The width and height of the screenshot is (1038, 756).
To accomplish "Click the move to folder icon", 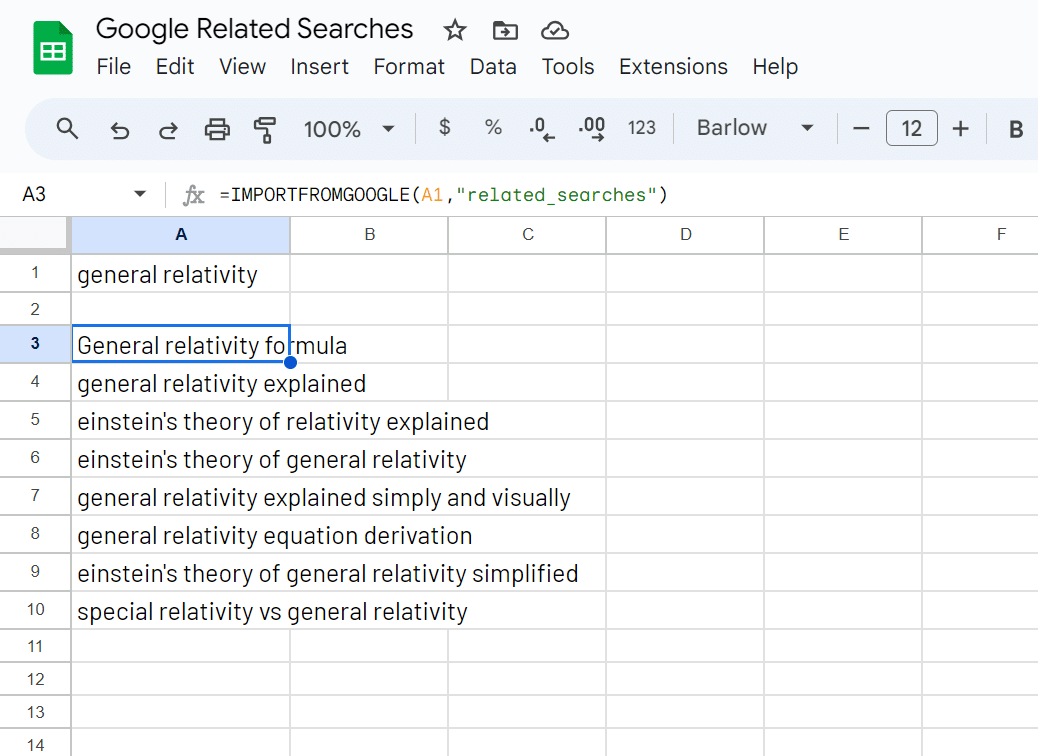I will (505, 30).
